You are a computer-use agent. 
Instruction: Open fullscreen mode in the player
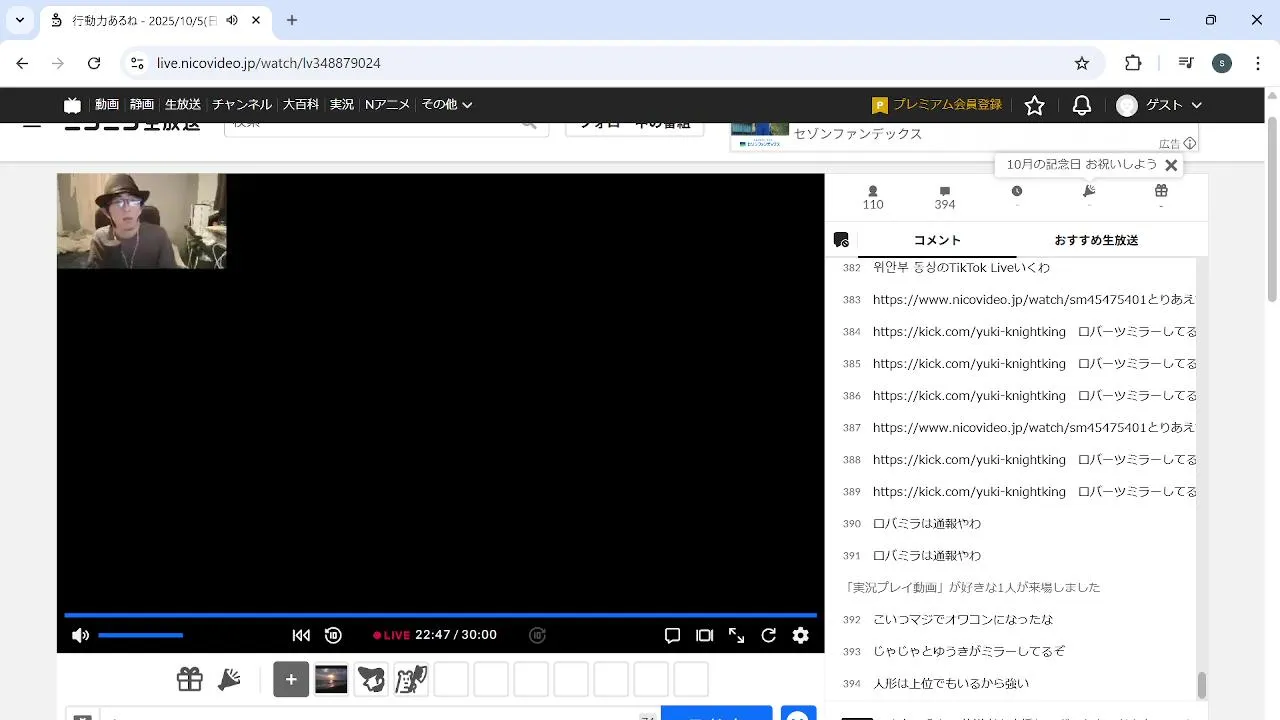point(737,635)
